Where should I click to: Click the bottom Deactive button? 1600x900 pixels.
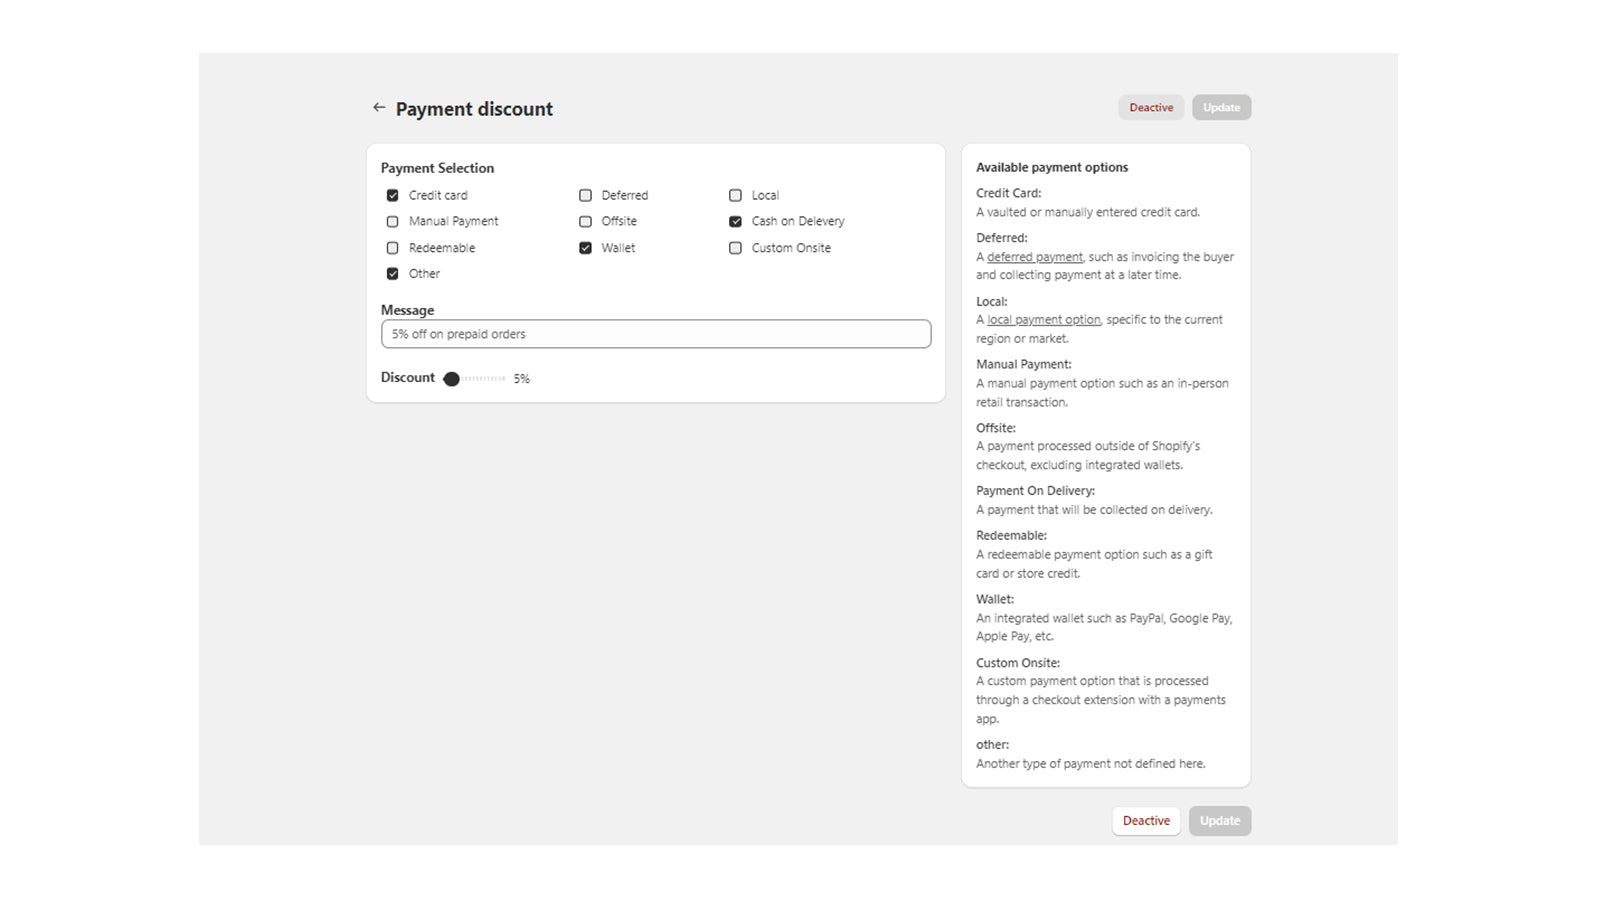pyautogui.click(x=1146, y=821)
